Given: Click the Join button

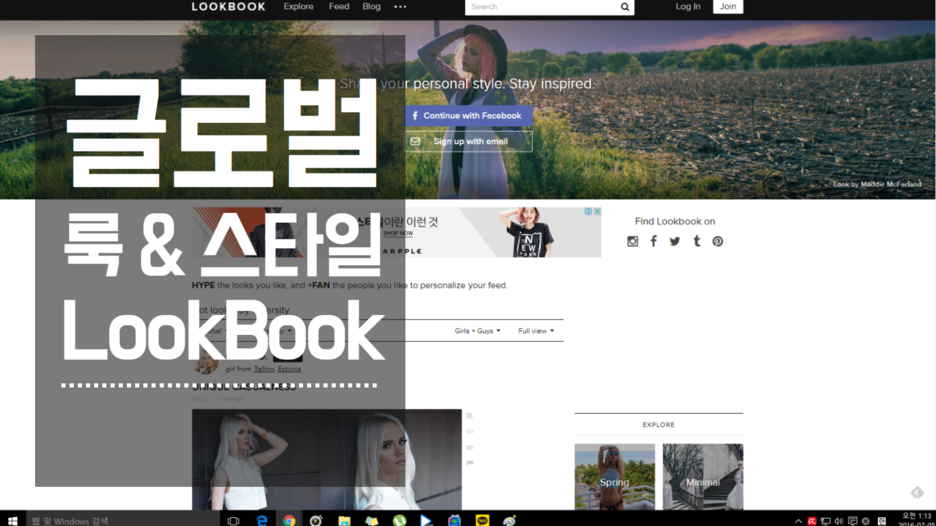Looking at the screenshot, I should pyautogui.click(x=728, y=7).
